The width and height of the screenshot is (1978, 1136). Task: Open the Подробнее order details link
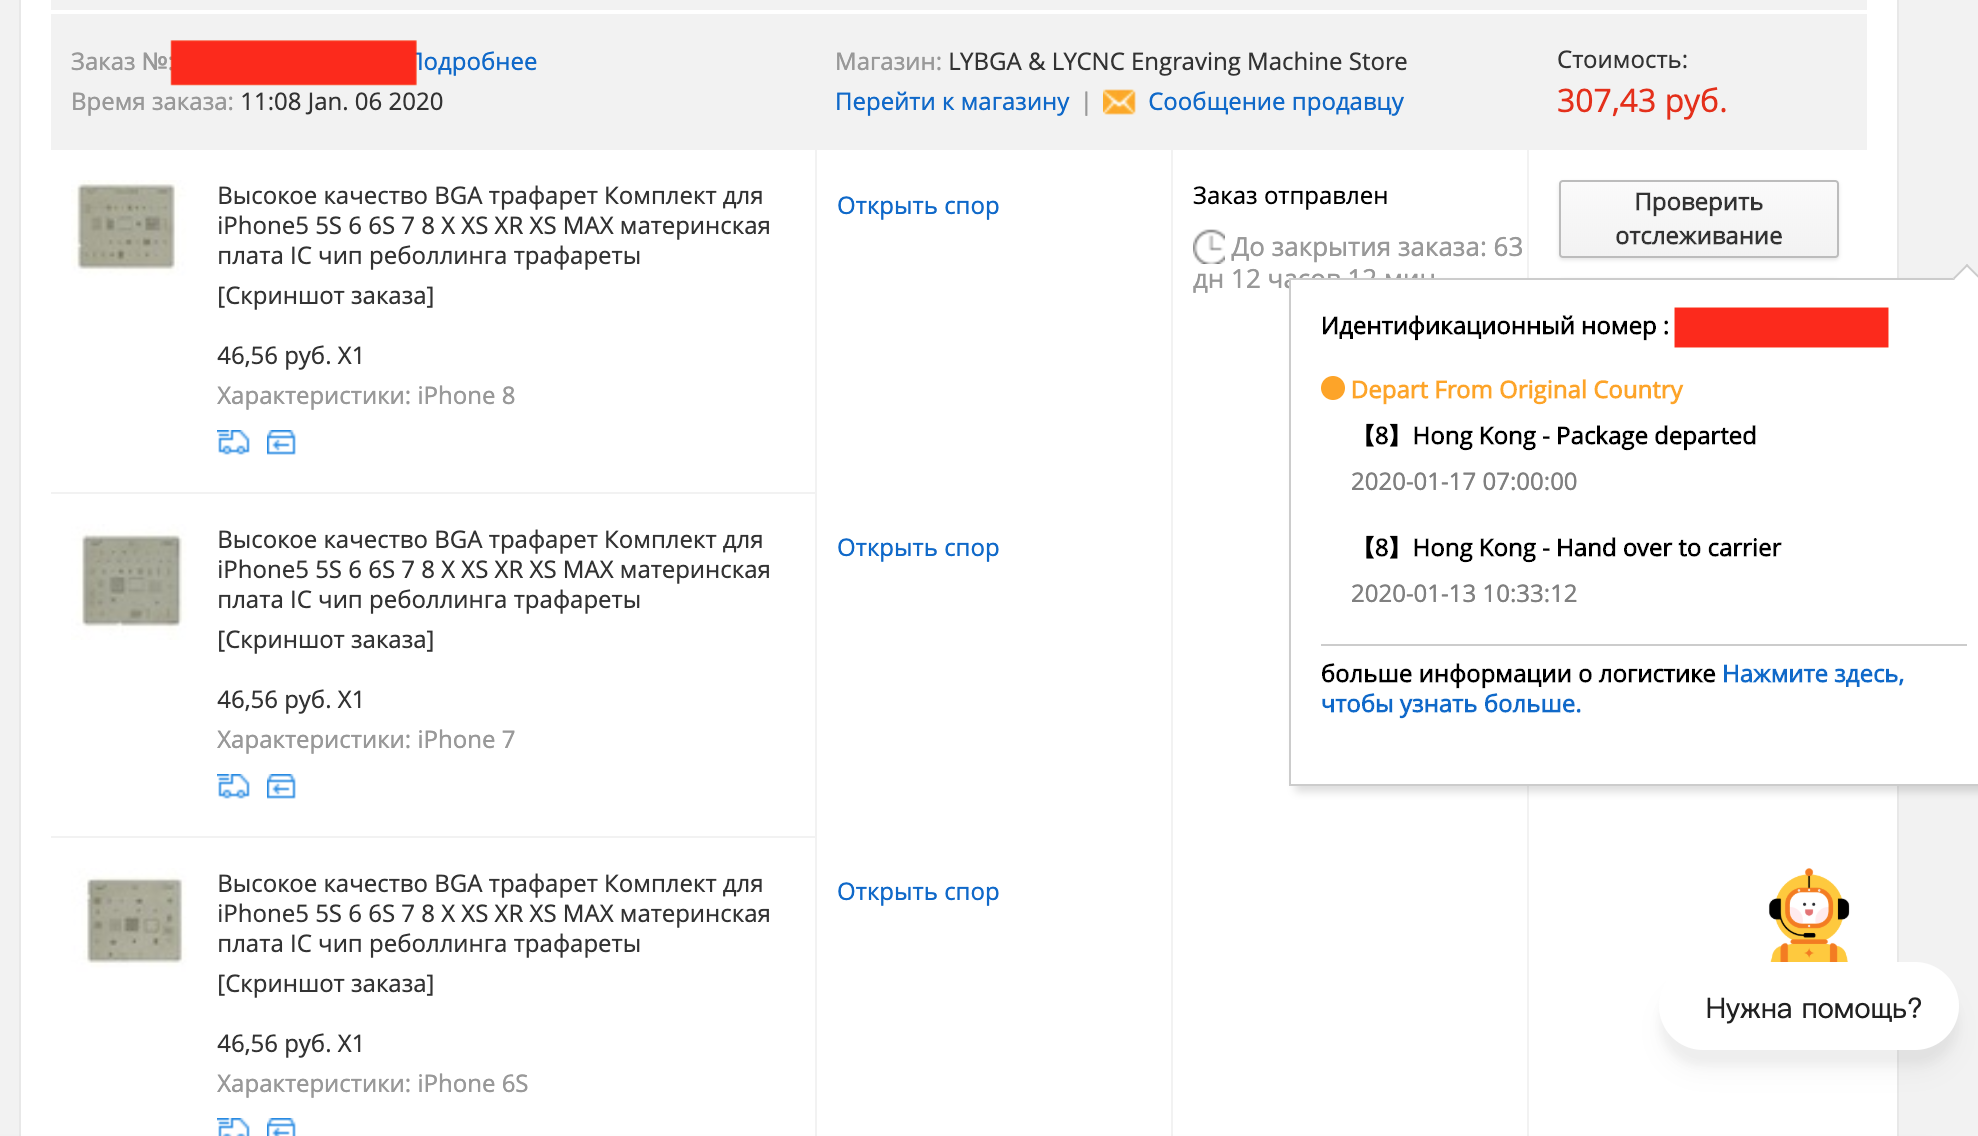click(477, 62)
